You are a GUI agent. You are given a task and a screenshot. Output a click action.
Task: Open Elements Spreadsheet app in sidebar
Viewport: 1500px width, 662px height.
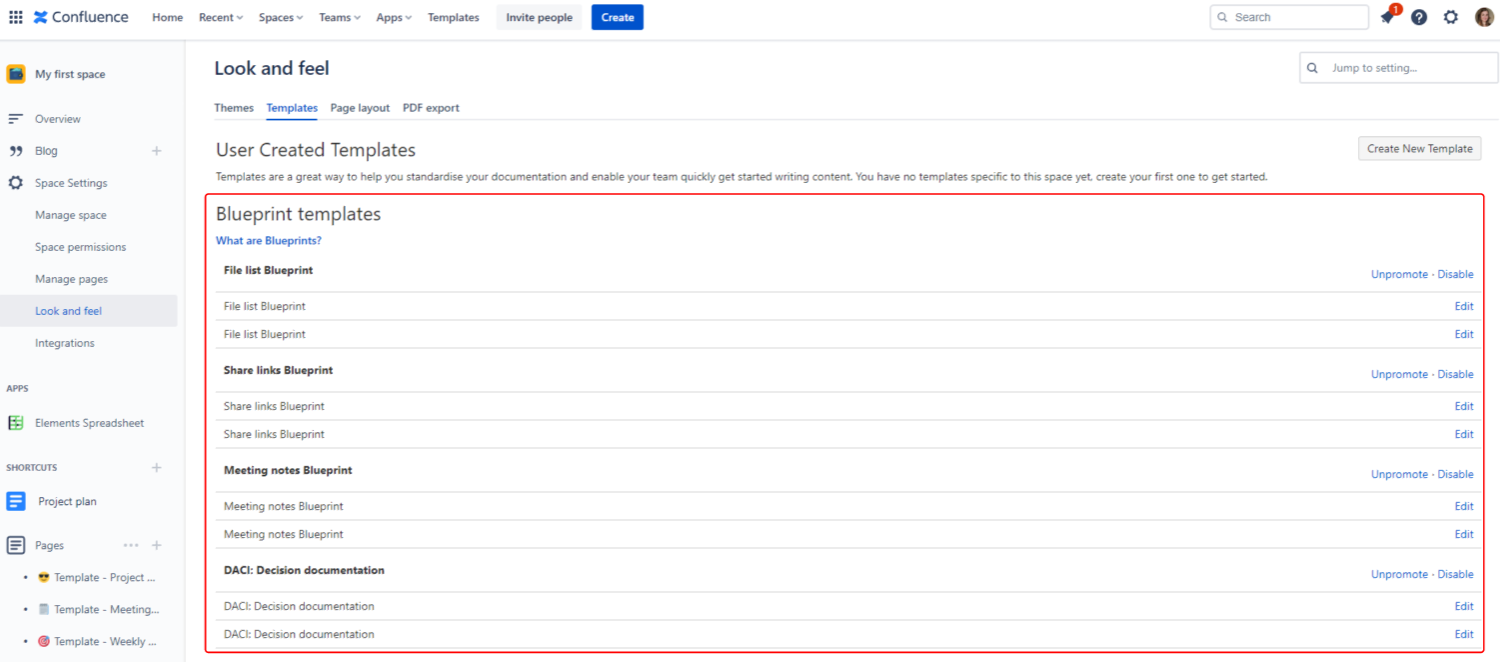89,423
